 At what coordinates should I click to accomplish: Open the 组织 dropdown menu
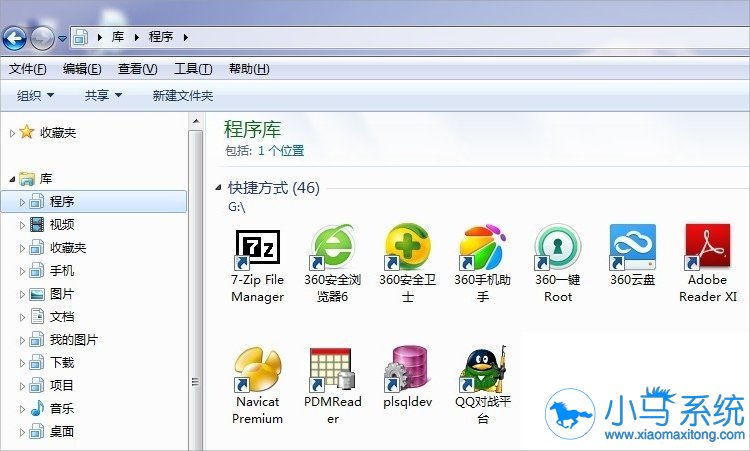tap(35, 96)
